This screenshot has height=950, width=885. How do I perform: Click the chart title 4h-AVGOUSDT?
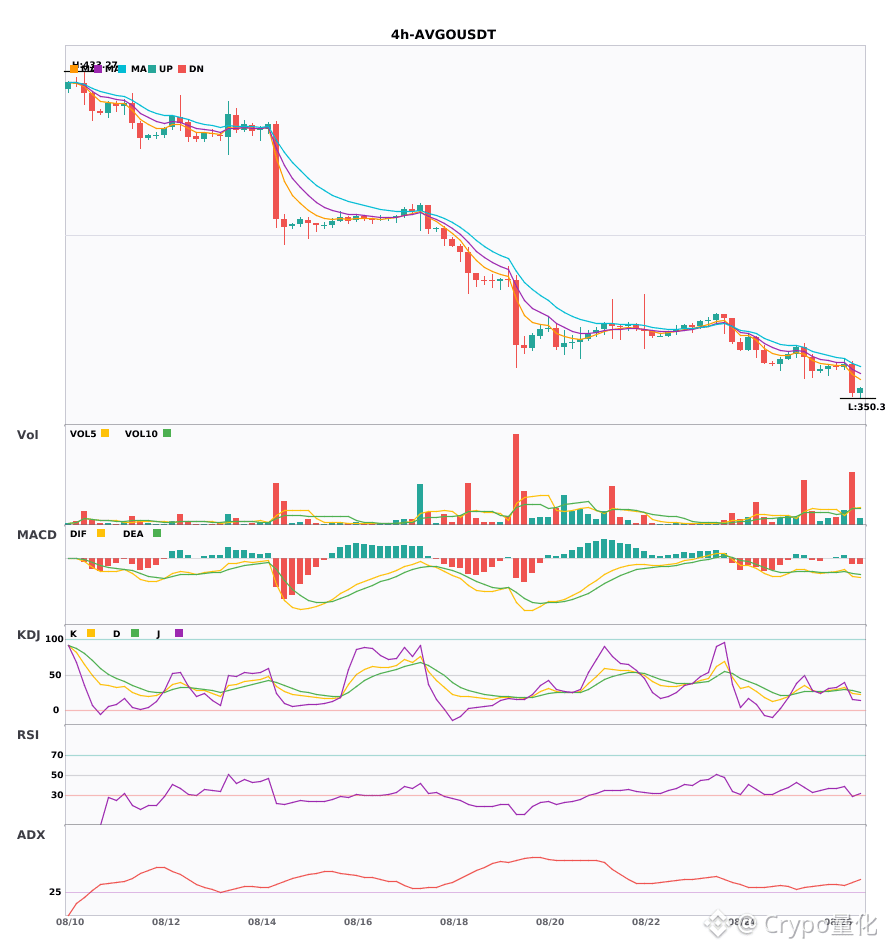pyautogui.click(x=443, y=35)
